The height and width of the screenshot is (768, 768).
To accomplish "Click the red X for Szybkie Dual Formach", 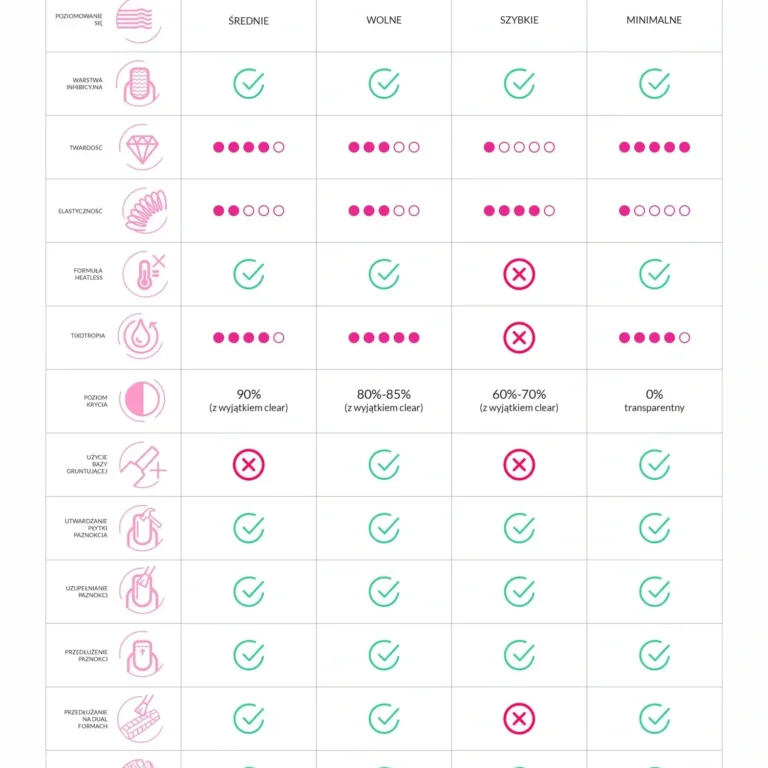I will click(519, 718).
